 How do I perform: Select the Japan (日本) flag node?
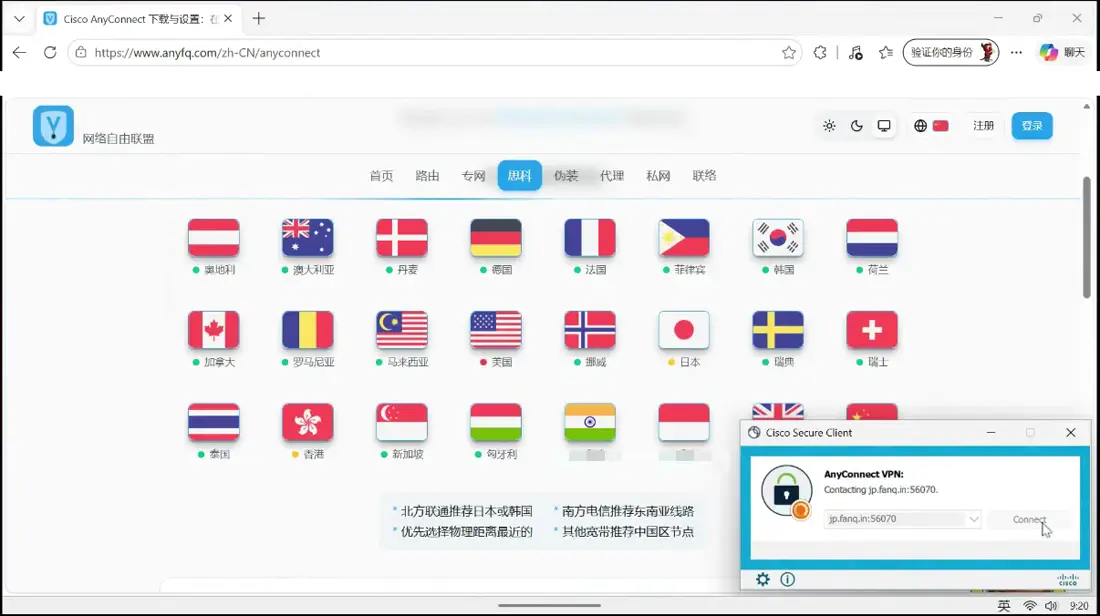[683, 330]
